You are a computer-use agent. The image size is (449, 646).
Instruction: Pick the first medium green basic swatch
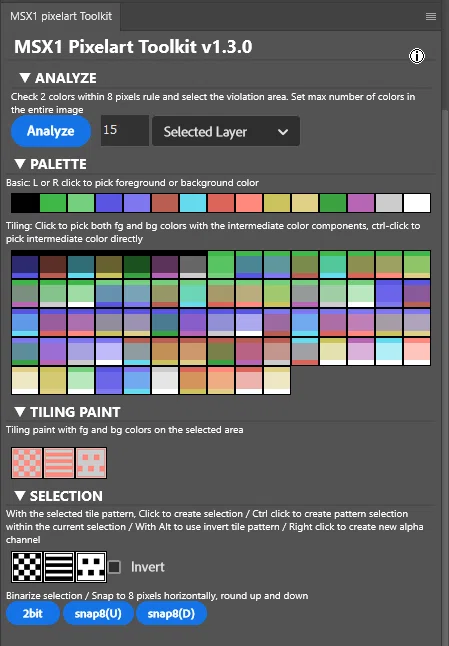53,203
